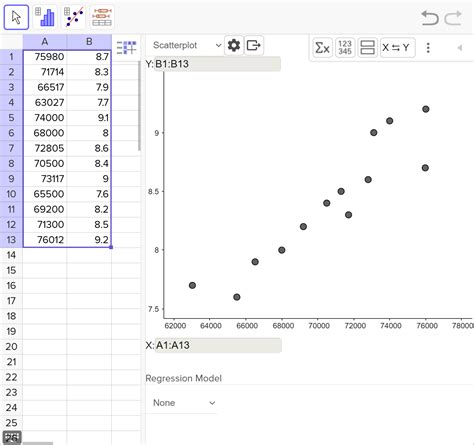This screenshot has width=474, height=445.
Task: Select cell containing 72805
Action: 45,148
